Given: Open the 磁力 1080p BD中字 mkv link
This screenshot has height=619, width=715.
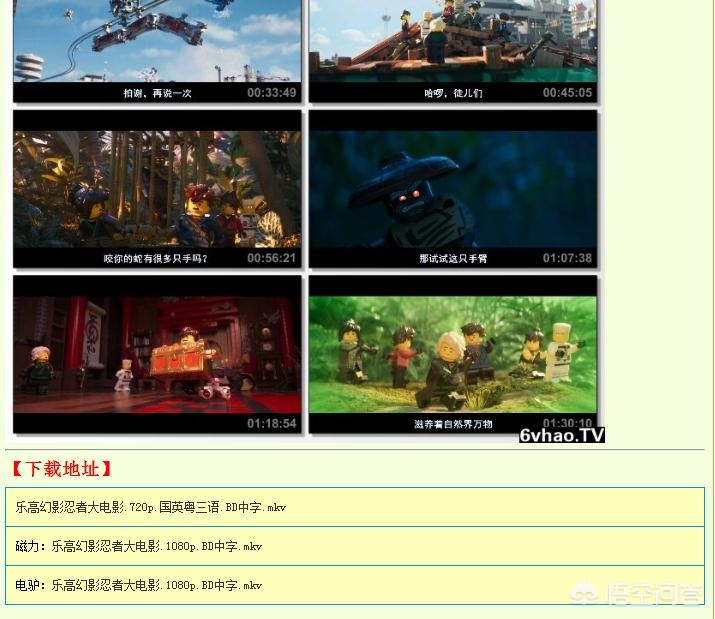Looking at the screenshot, I should (x=156, y=546).
